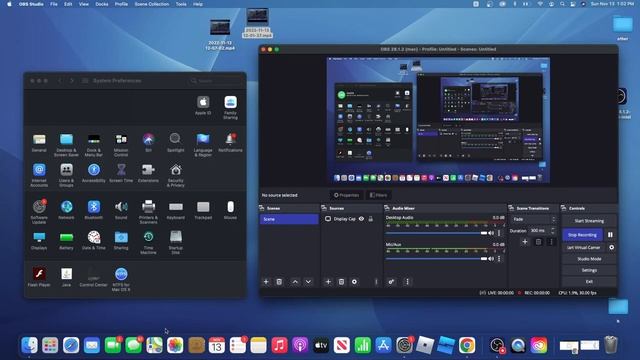Hide the Display Capture source with eye icon

pos(361,219)
